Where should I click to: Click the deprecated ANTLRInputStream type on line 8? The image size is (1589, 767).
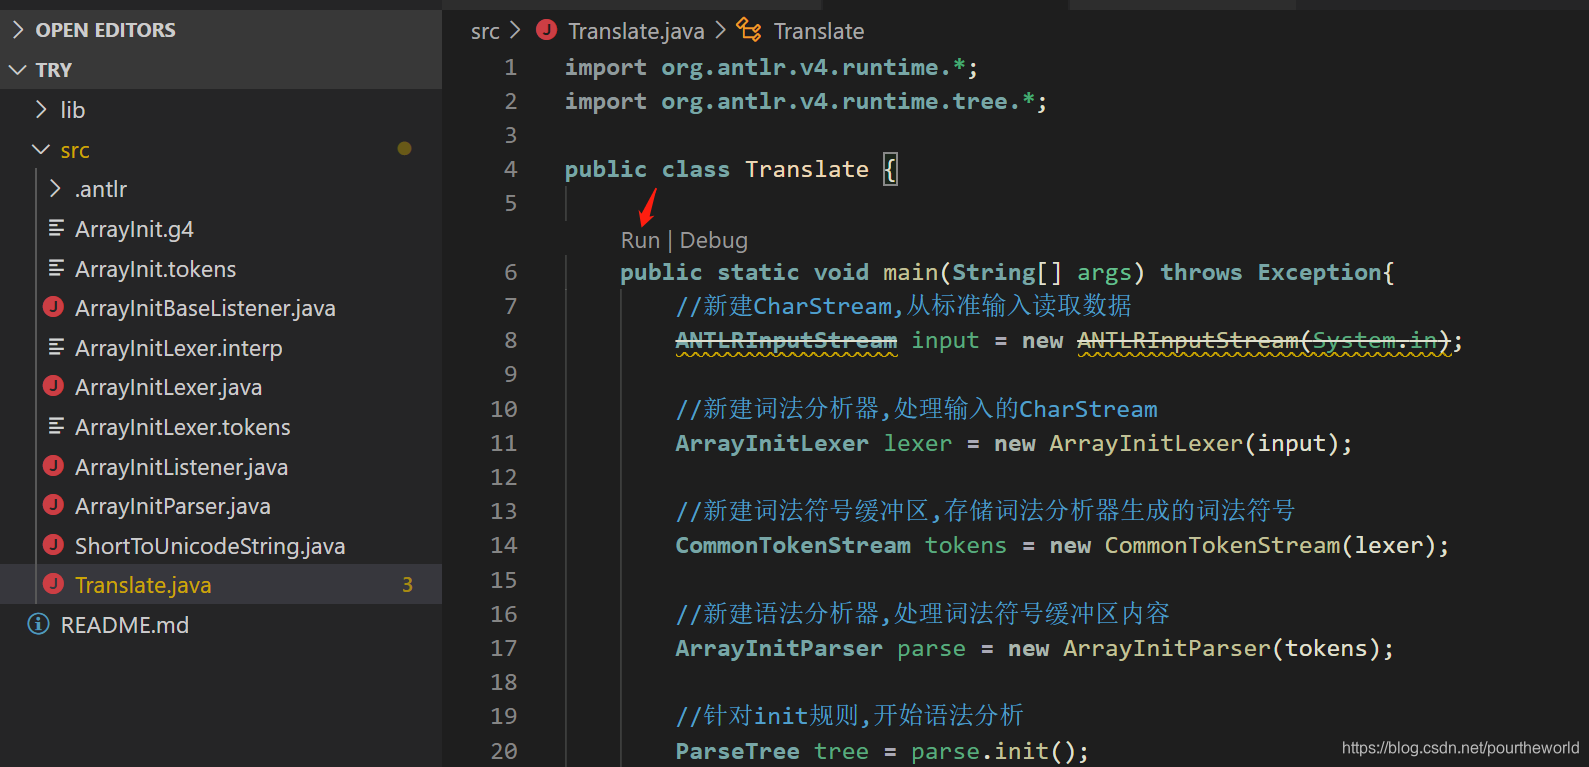(786, 341)
